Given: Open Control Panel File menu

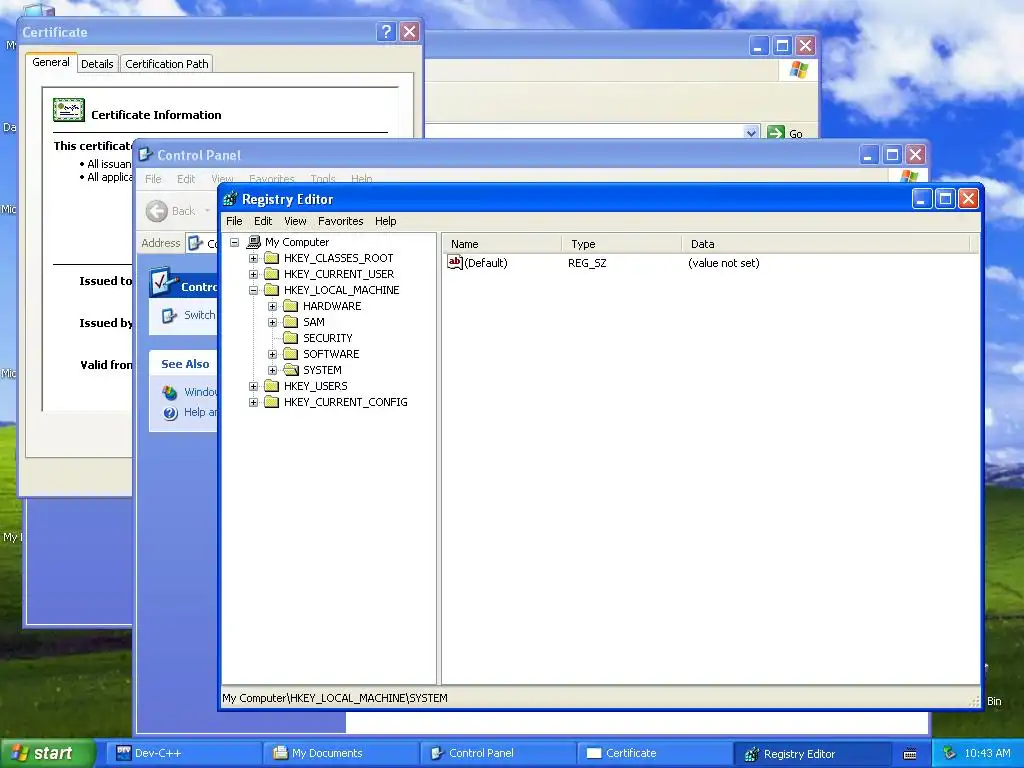Looking at the screenshot, I should (x=153, y=178).
